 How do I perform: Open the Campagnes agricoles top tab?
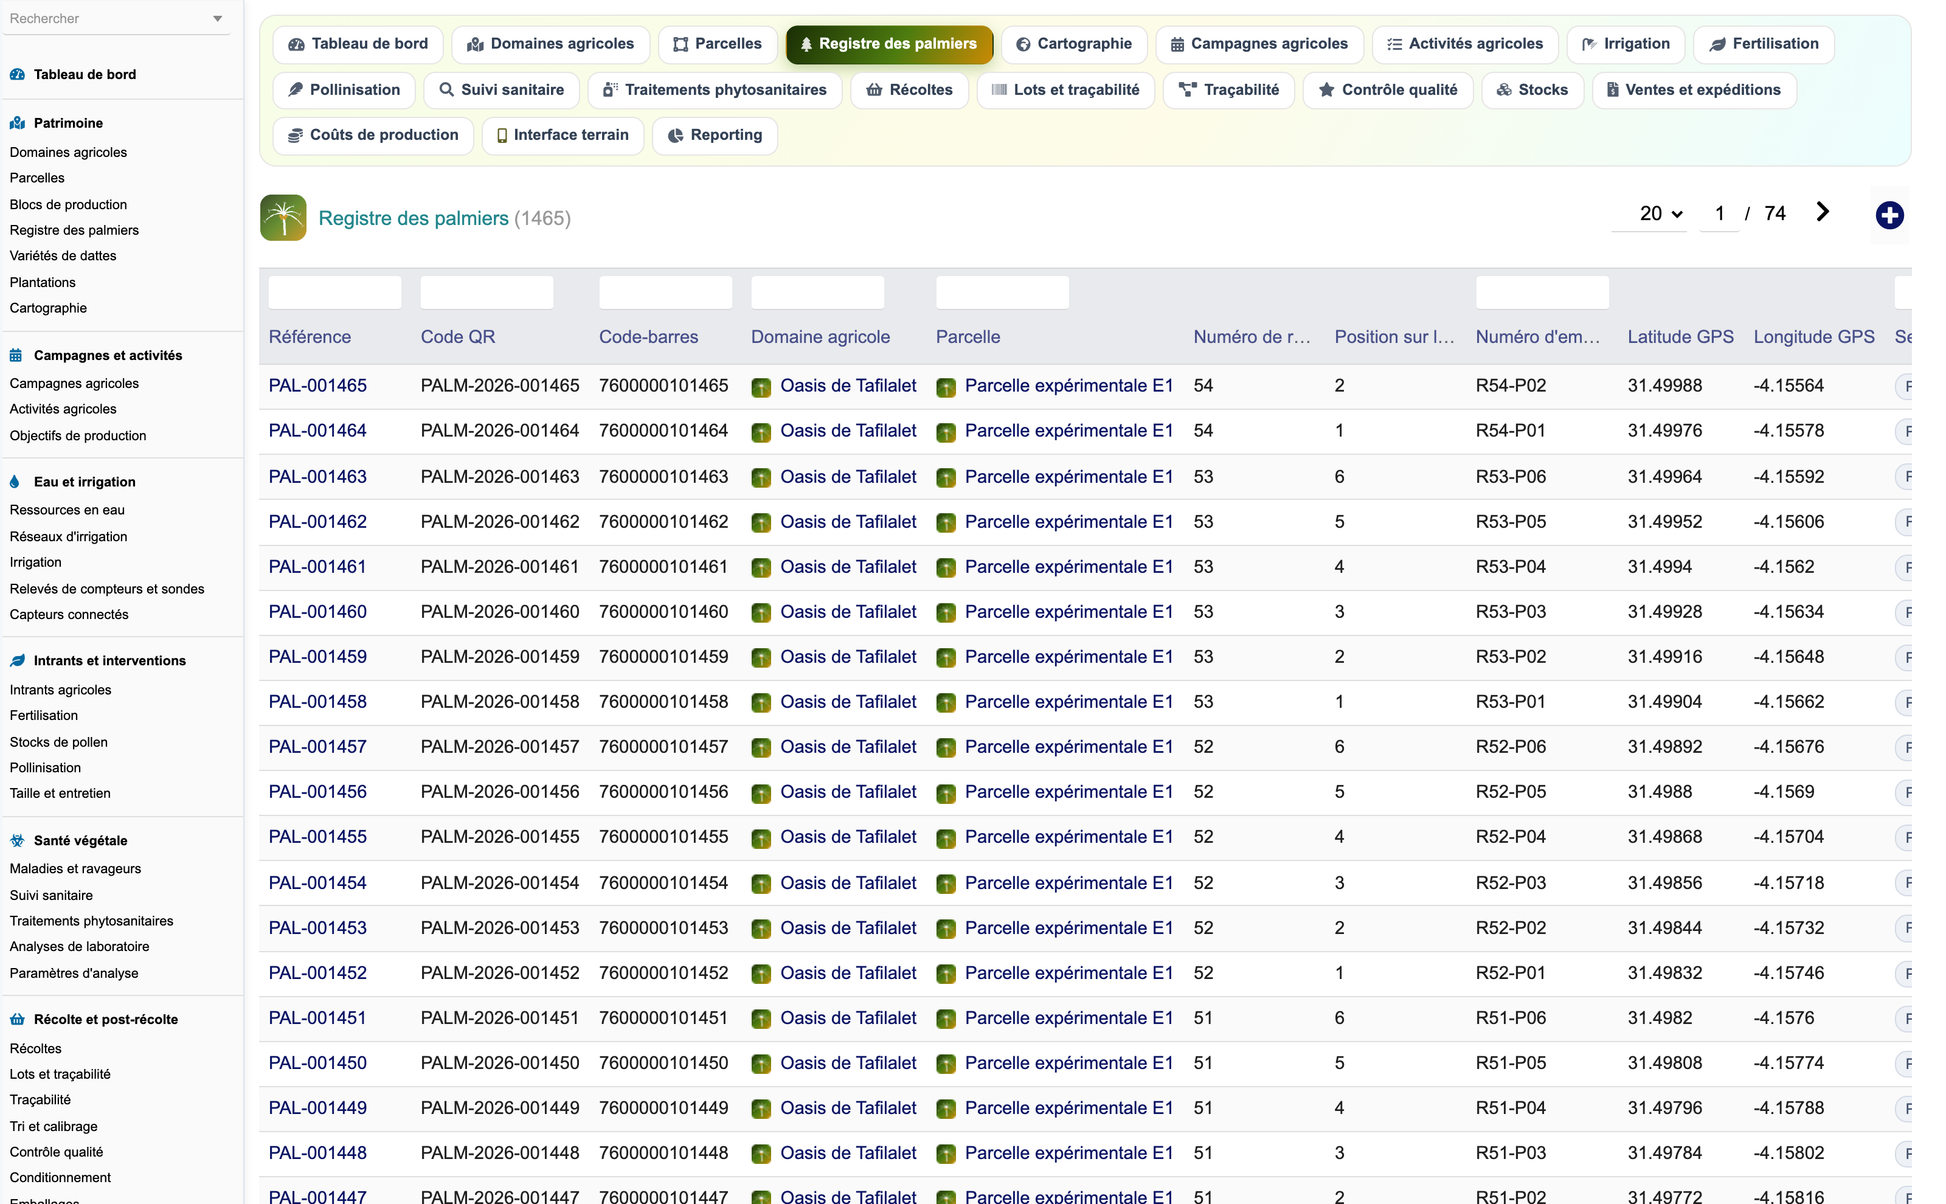pos(1259,44)
